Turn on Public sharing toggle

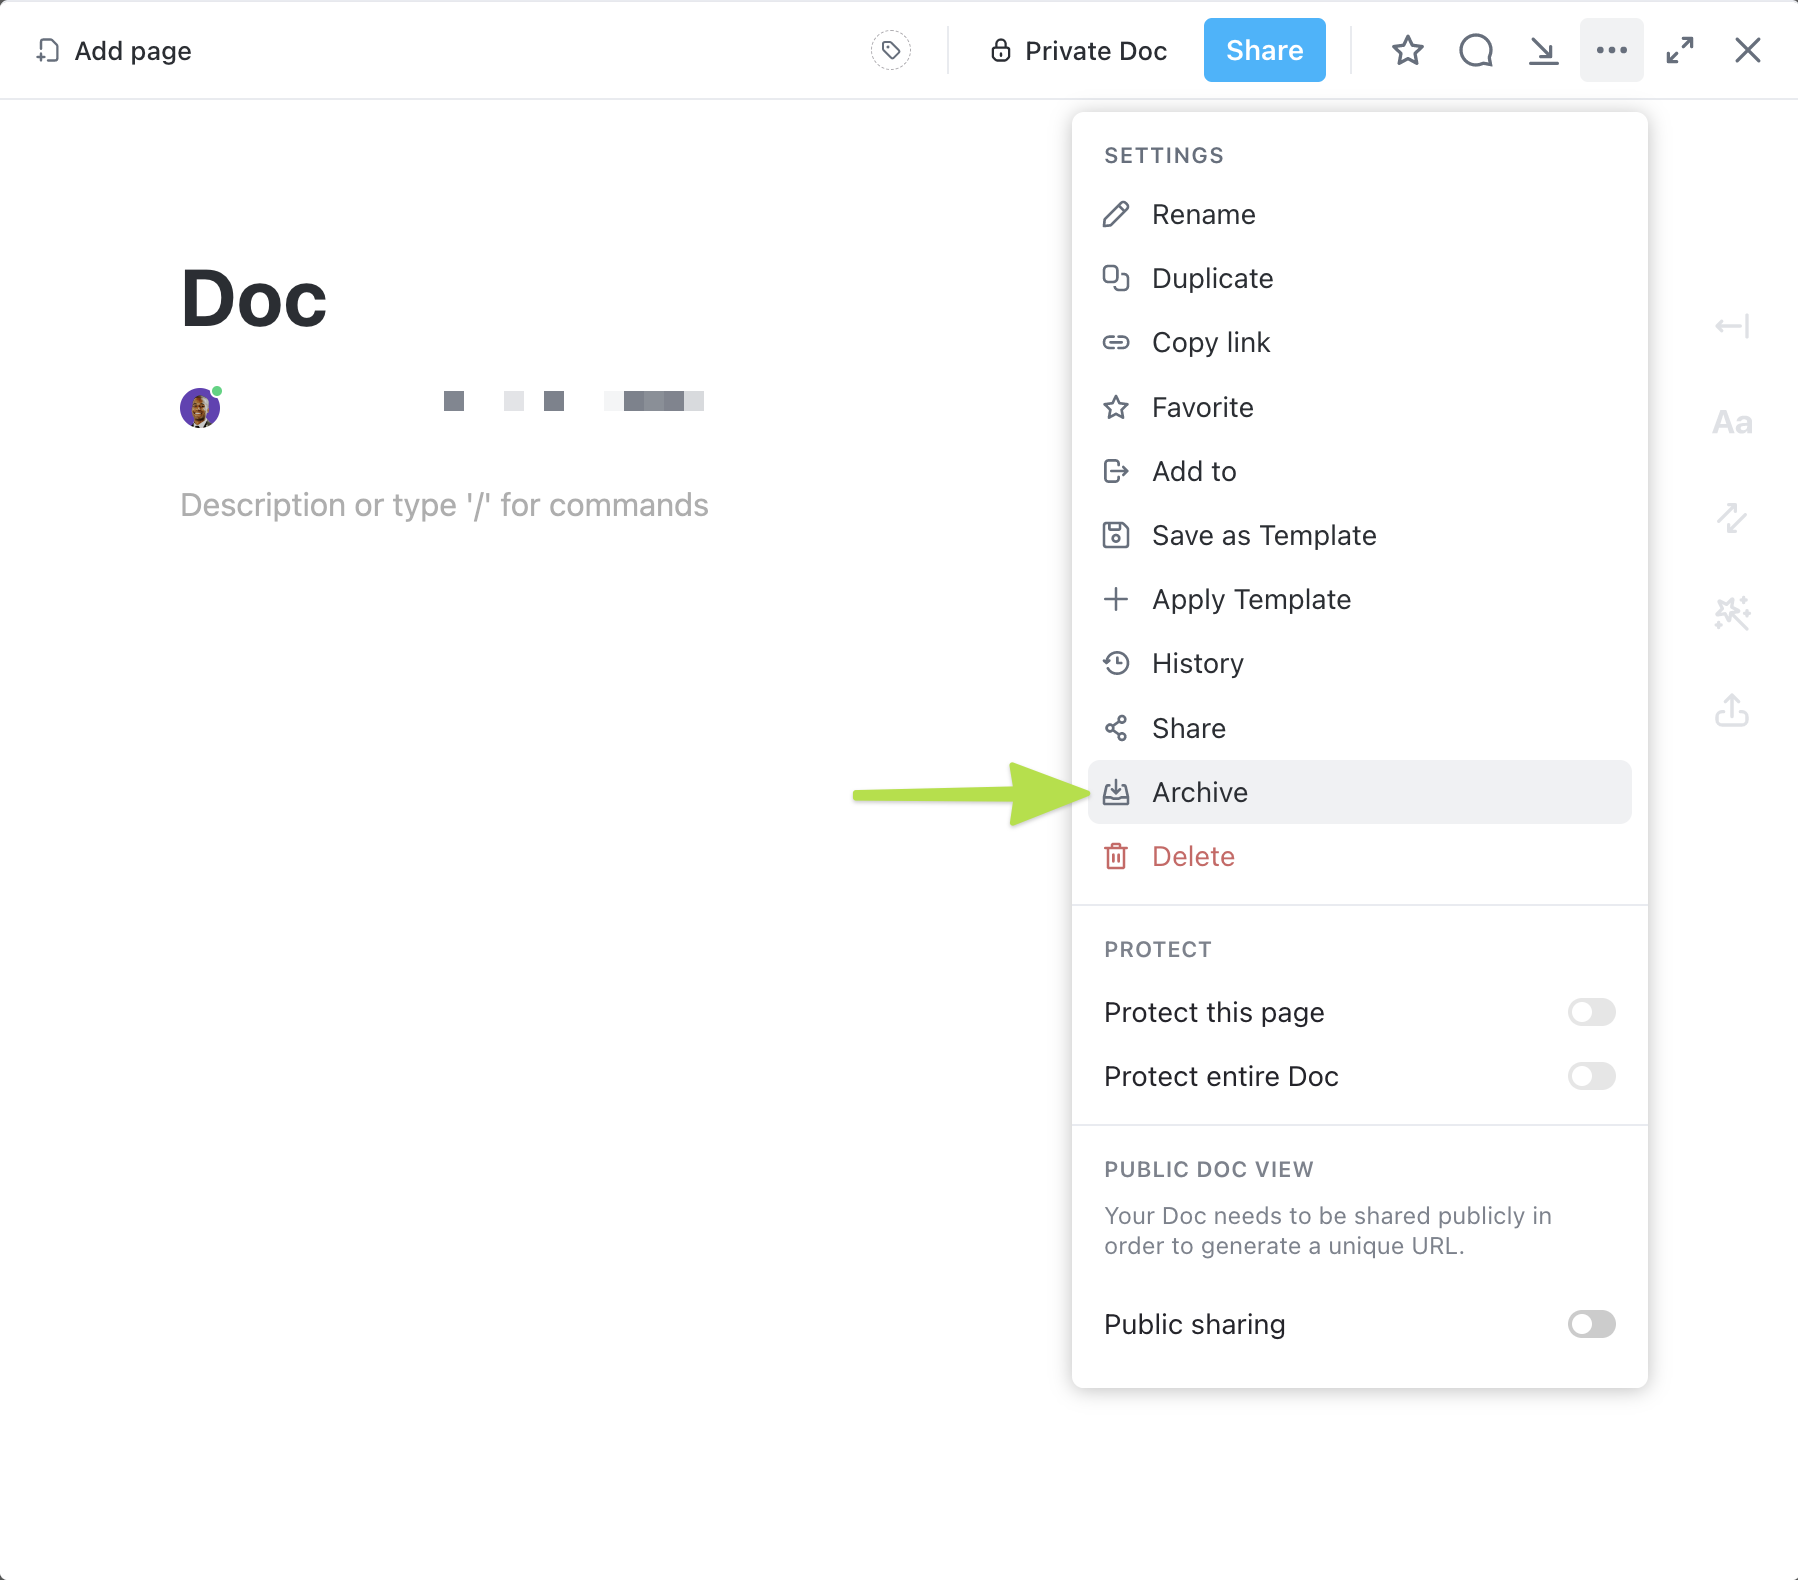point(1591,1324)
